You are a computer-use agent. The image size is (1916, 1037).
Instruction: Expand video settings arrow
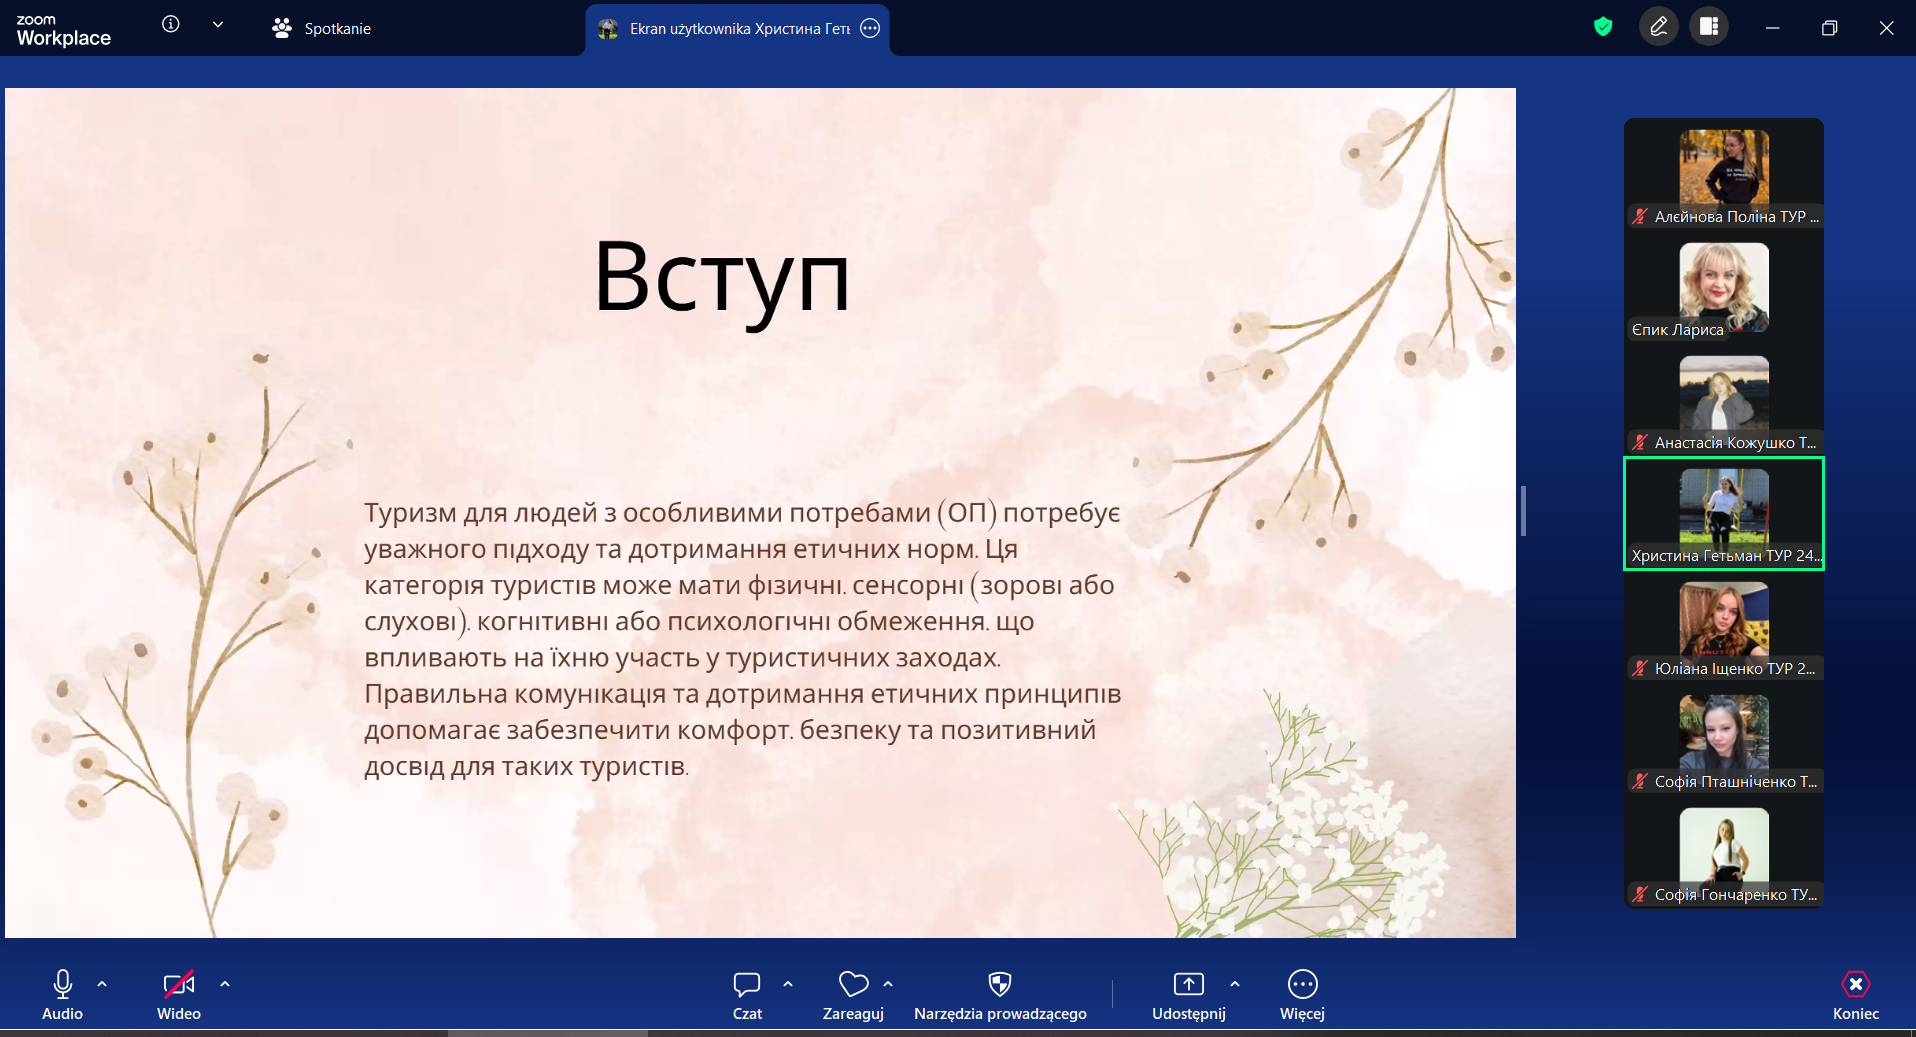pos(225,984)
